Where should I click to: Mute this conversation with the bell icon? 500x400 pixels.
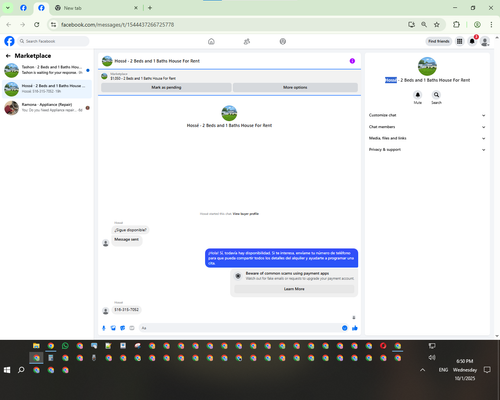tap(418, 95)
